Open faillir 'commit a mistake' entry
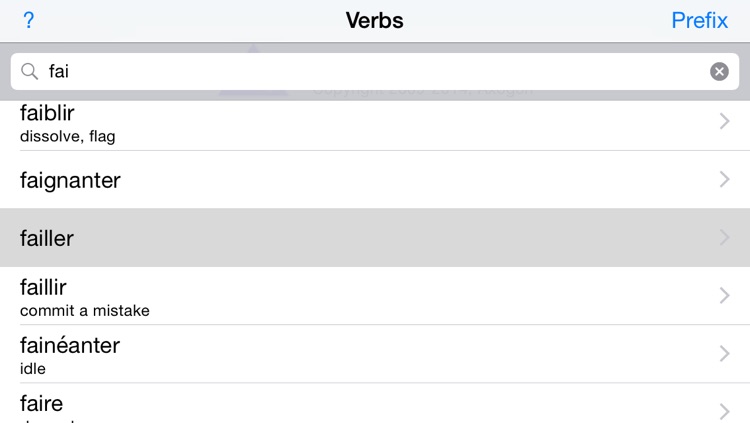This screenshot has width=750, height=423. (375, 296)
